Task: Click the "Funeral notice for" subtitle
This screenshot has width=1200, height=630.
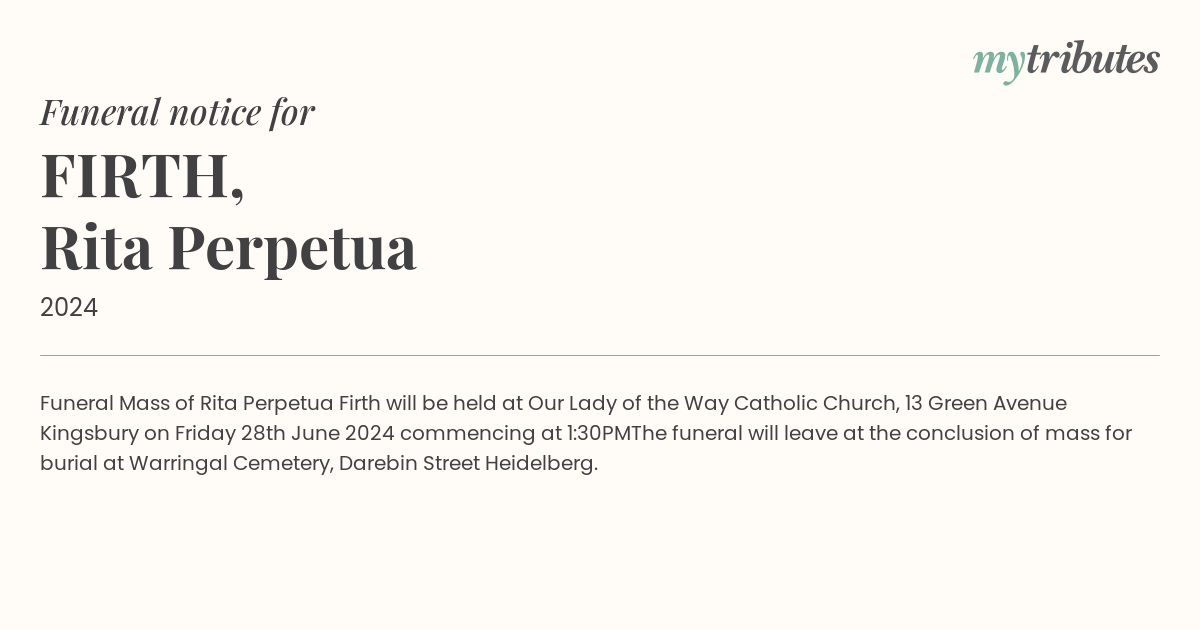Action: click(x=177, y=112)
